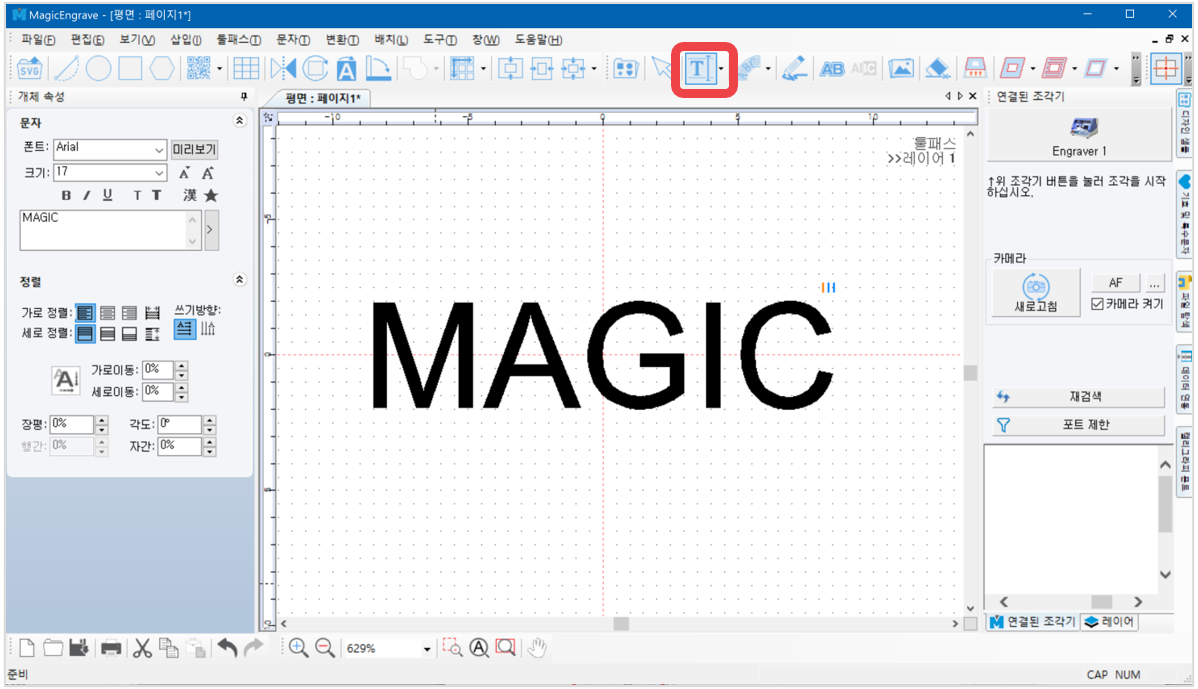
Task: Click the QR code tool icon
Action: point(199,69)
